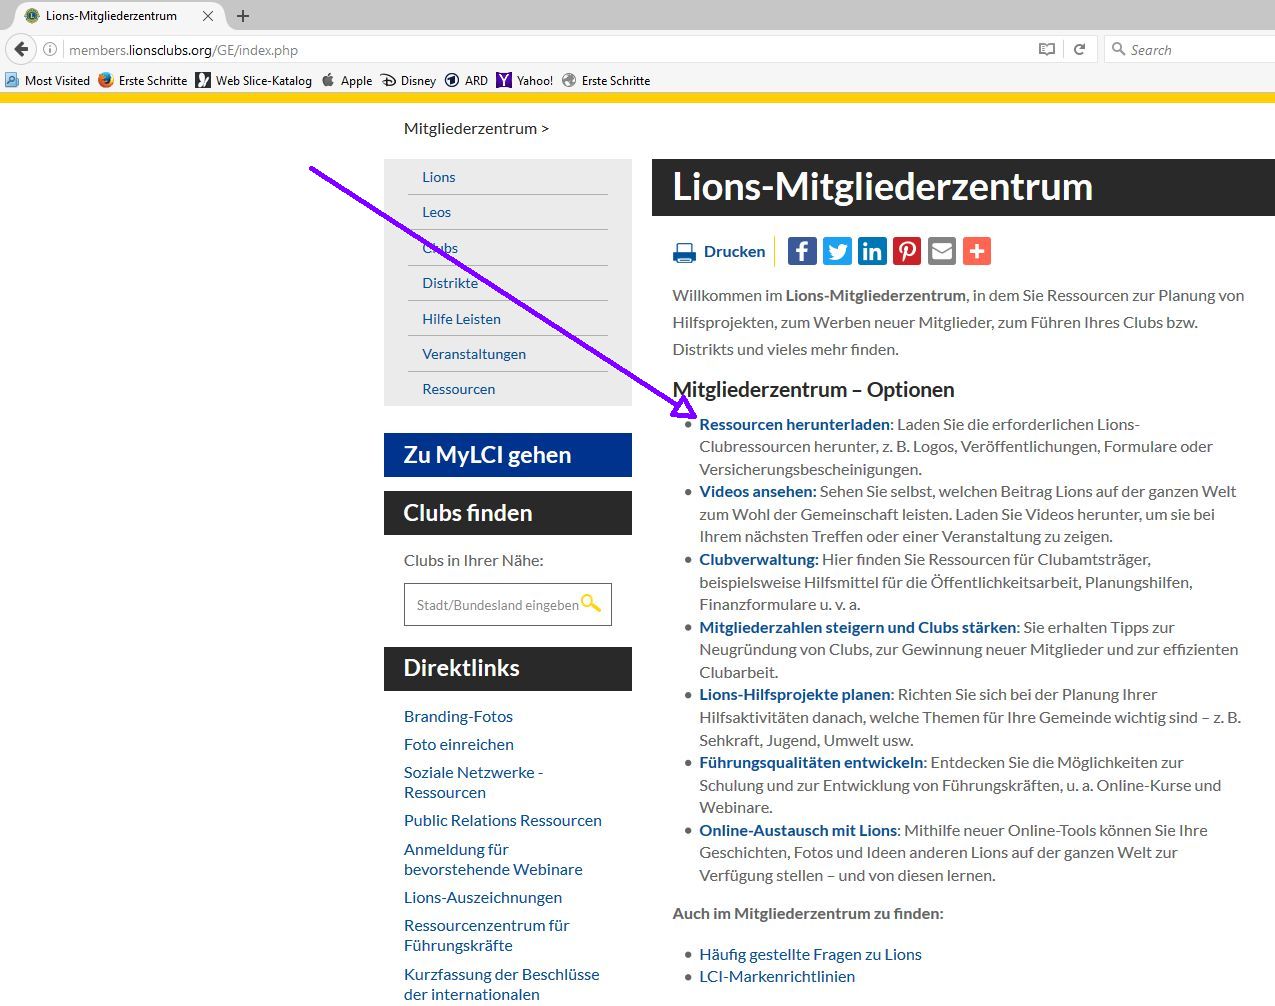This screenshot has height=1006, width=1275.
Task: Open the Yahoo! bookmark
Action: (524, 80)
